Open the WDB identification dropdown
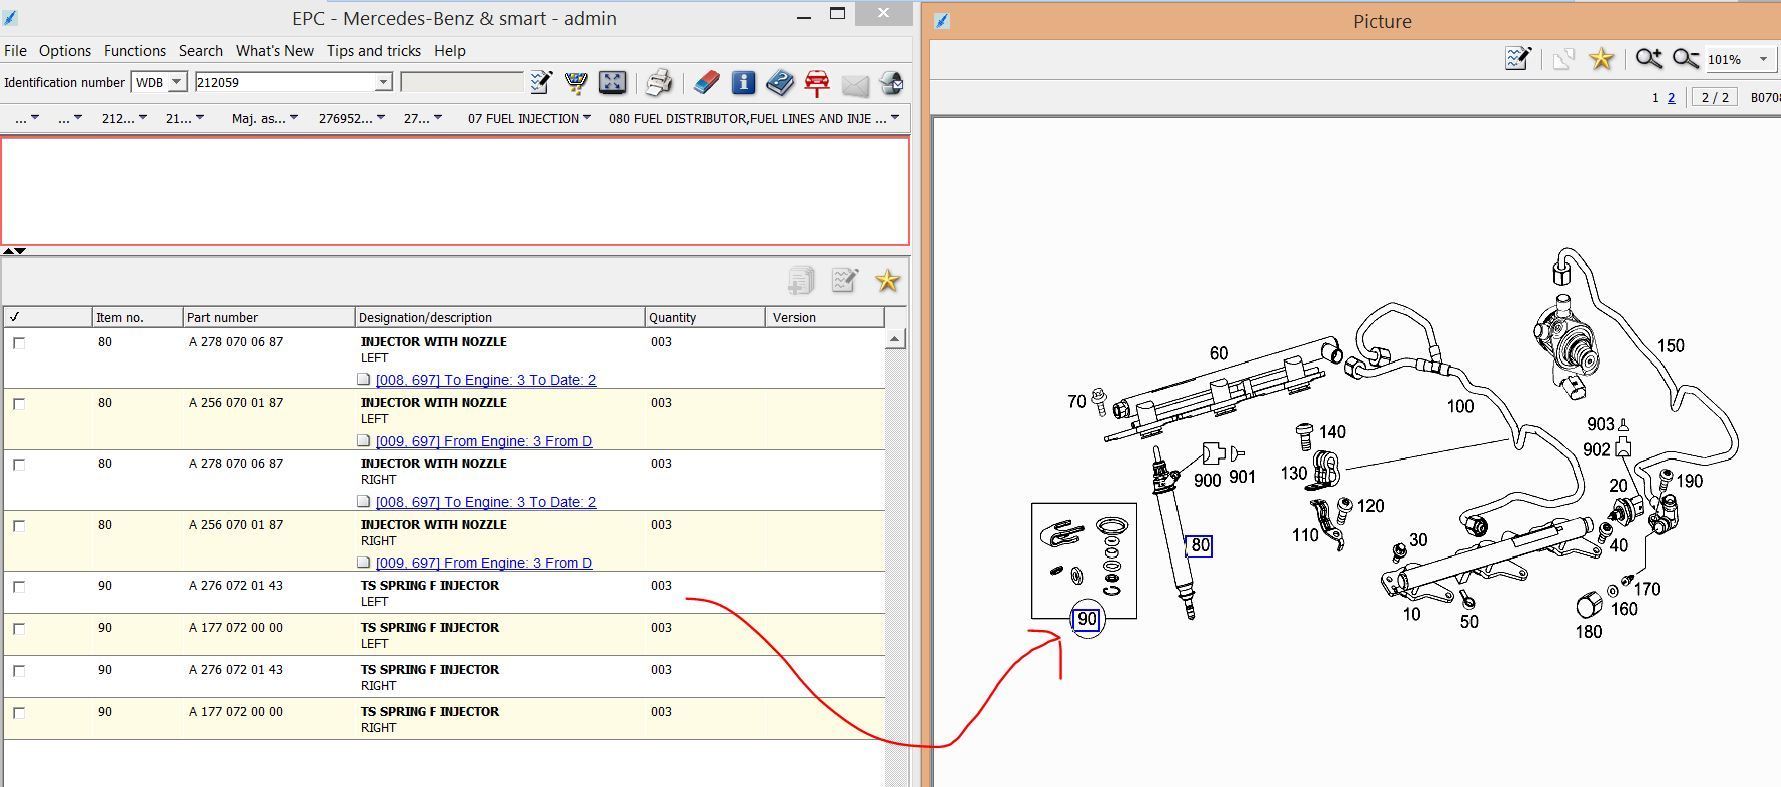The width and height of the screenshot is (1781, 787). 176,82
